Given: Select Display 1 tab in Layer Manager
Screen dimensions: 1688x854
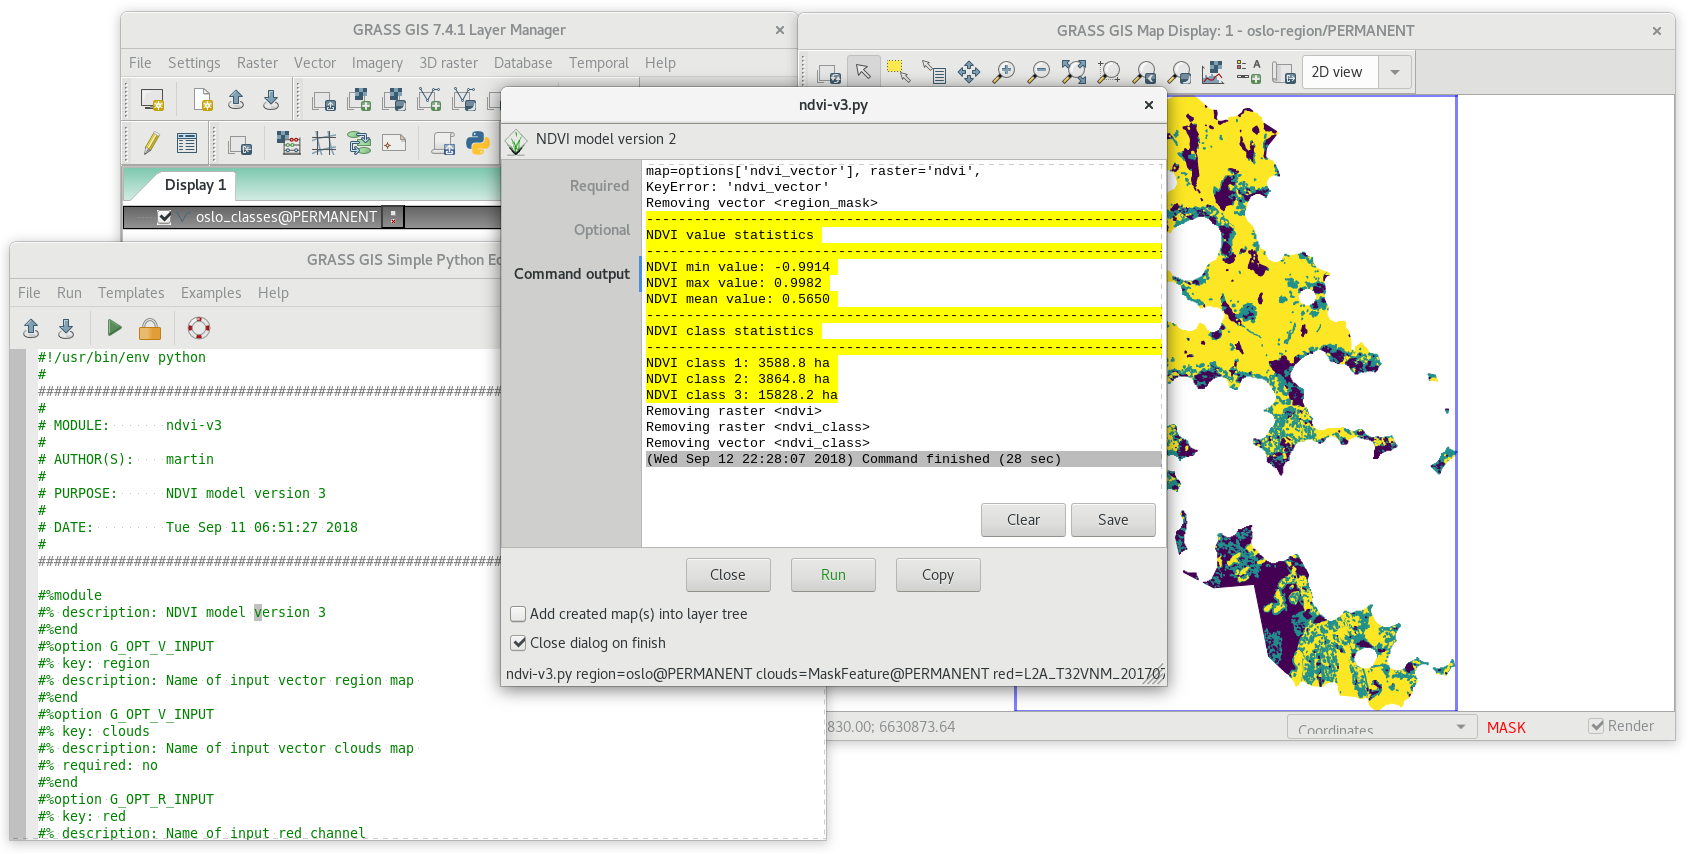Looking at the screenshot, I should 195,185.
